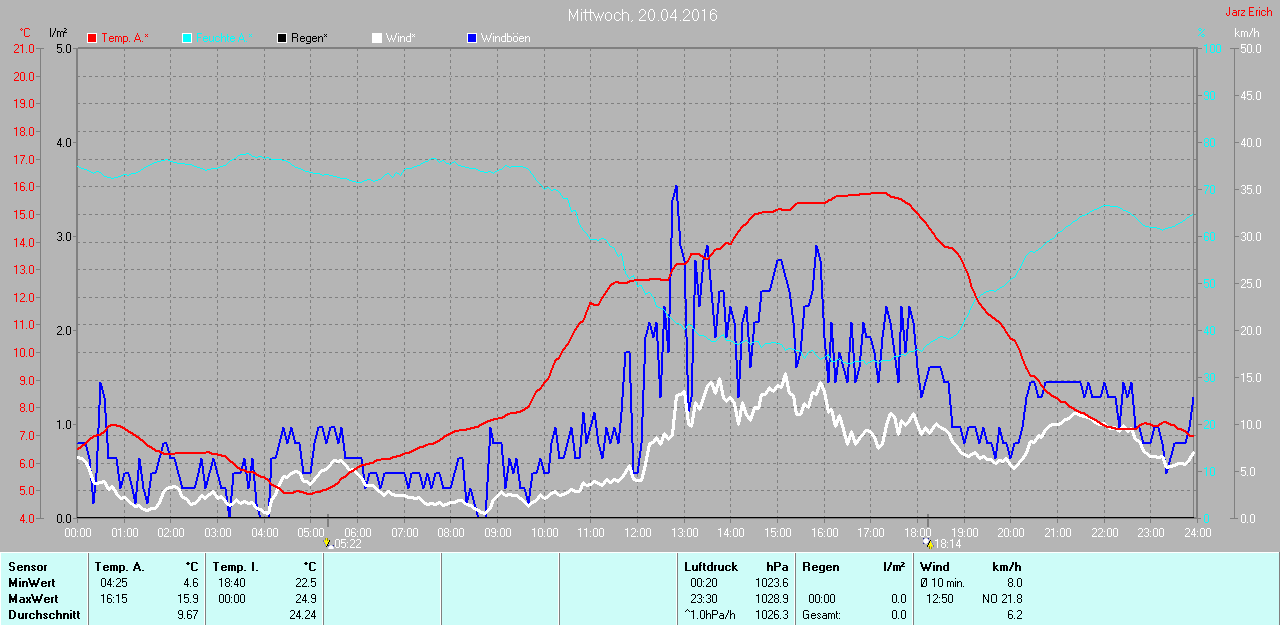The image size is (1280, 625).
Task: Click the 'Durchschnitt' row header
Action: (44, 615)
